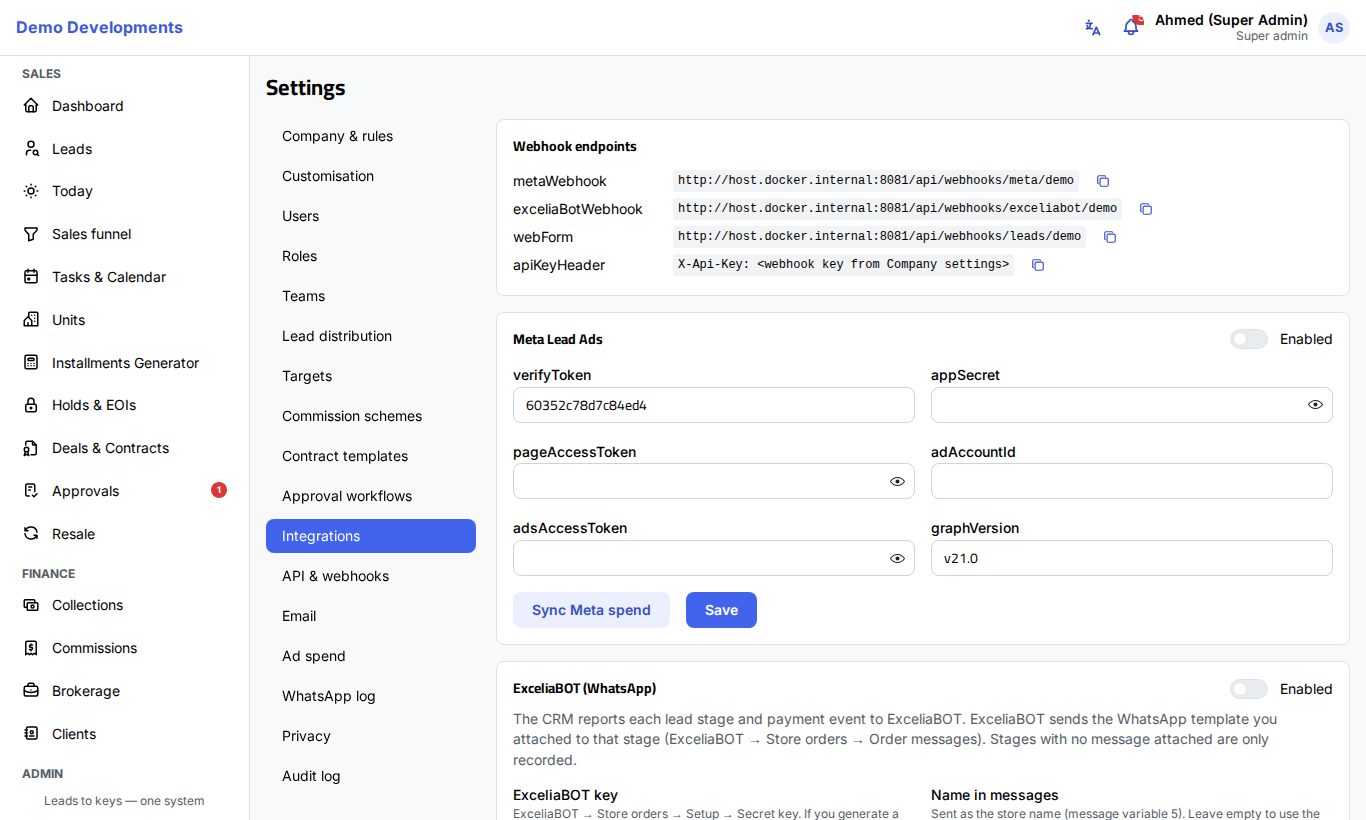
Task: Reveal the adsAccessToken value
Action: [897, 558]
